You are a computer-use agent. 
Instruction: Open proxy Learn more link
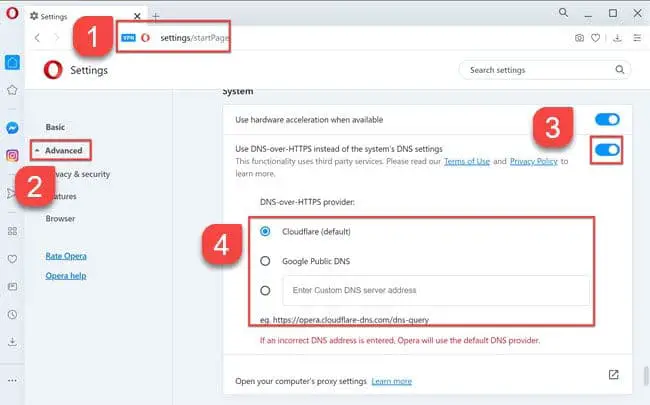tap(392, 381)
